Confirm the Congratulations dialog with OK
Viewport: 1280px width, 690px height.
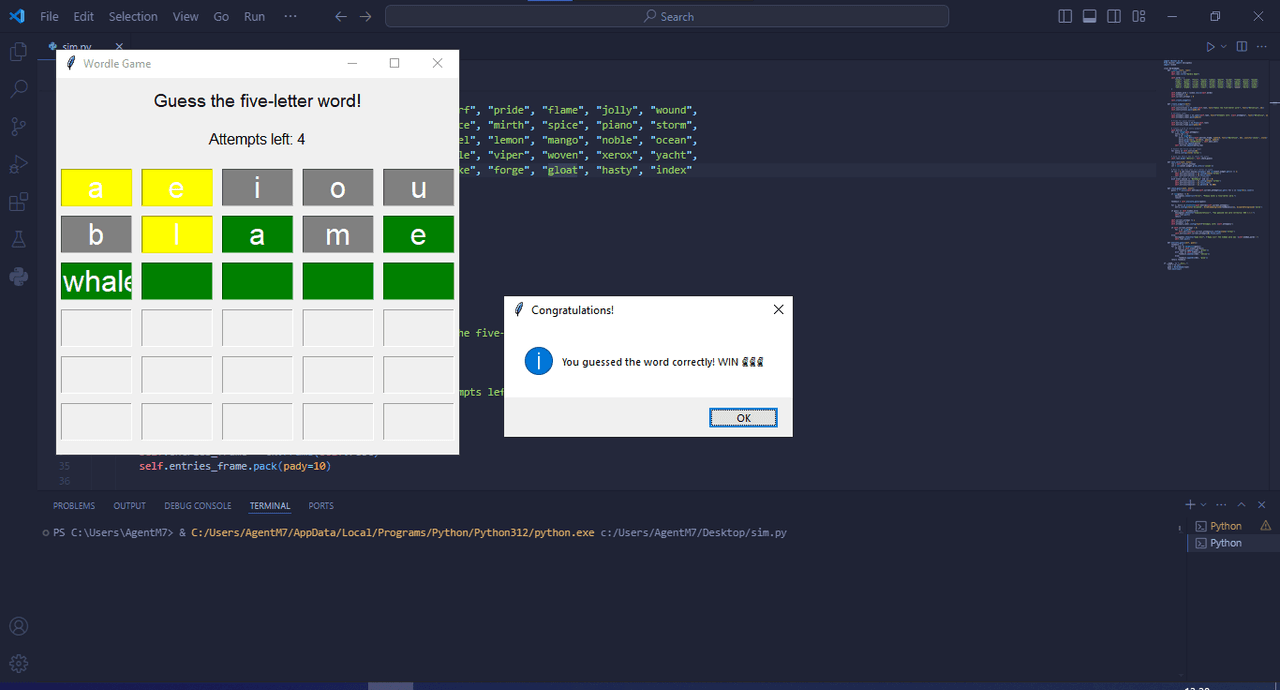[x=743, y=418]
